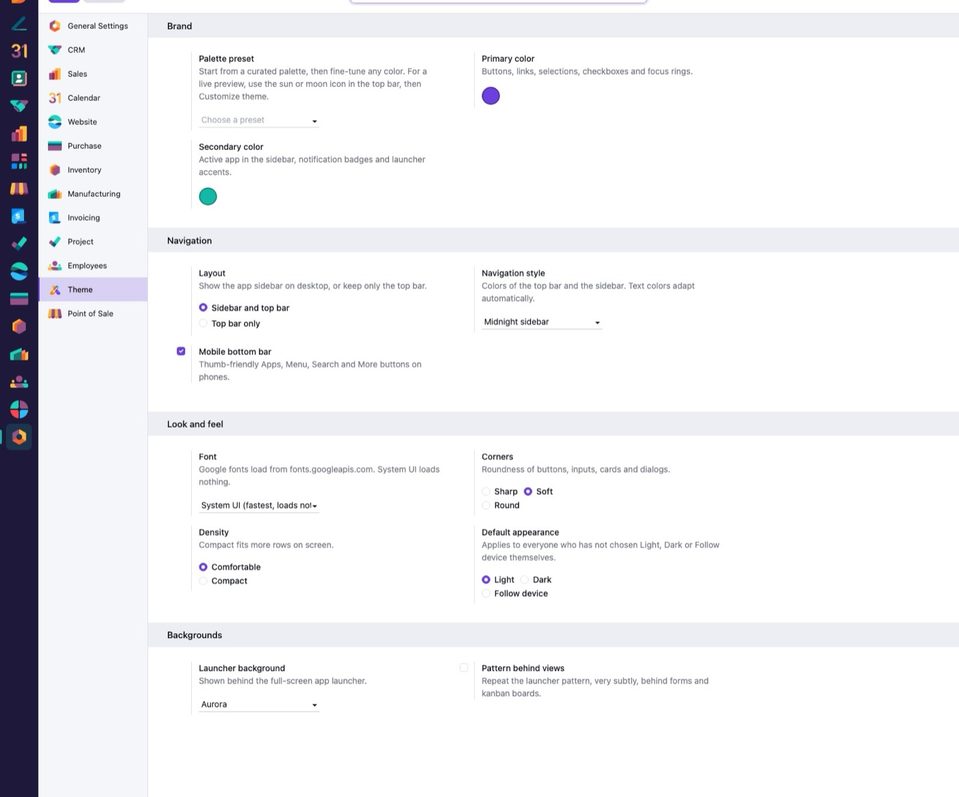959x797 pixels.
Task: Open the multicolor pie icon in the dark sidebar
Action: click(x=19, y=409)
